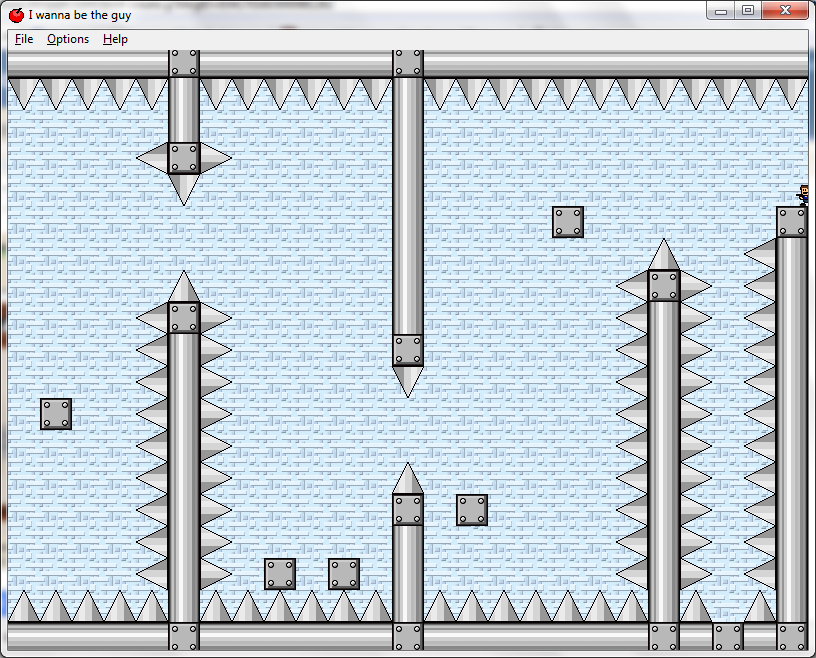Minimize the I wanna be the guy window
The image size is (816, 658).
click(721, 10)
